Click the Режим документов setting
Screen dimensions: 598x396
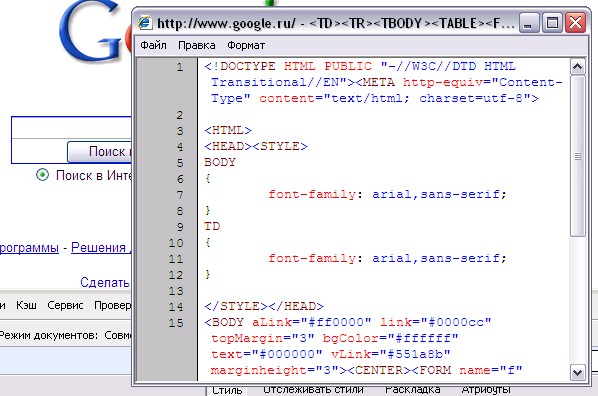point(65,335)
